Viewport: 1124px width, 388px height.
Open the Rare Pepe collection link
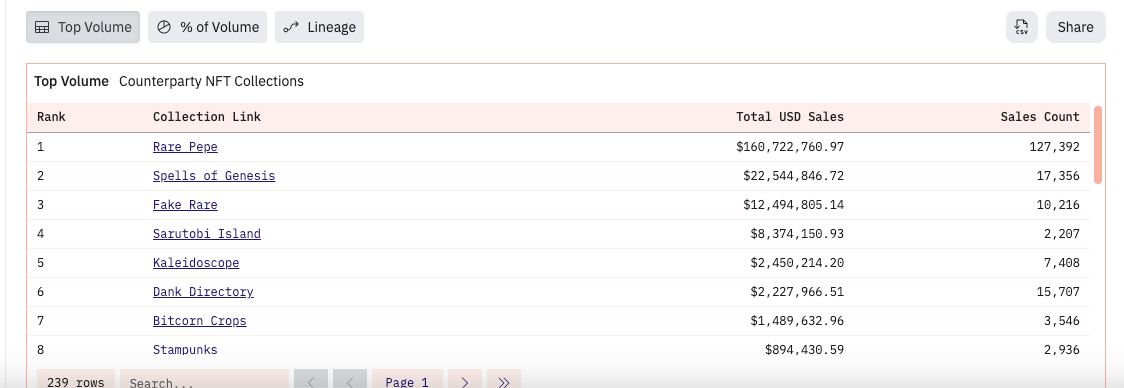[185, 147]
